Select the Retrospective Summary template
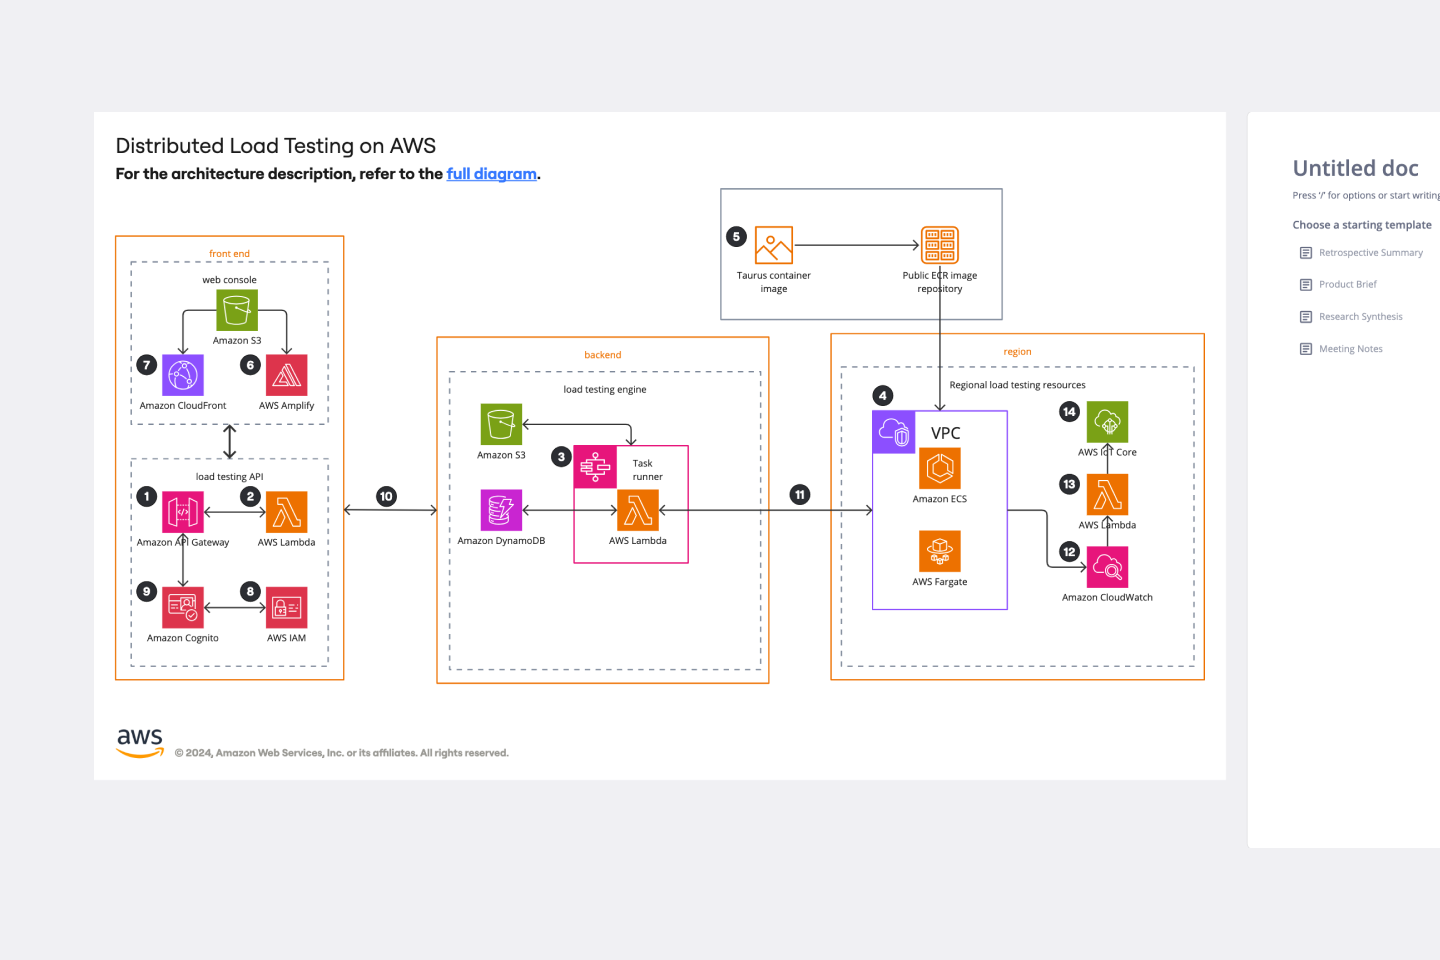 point(1371,252)
